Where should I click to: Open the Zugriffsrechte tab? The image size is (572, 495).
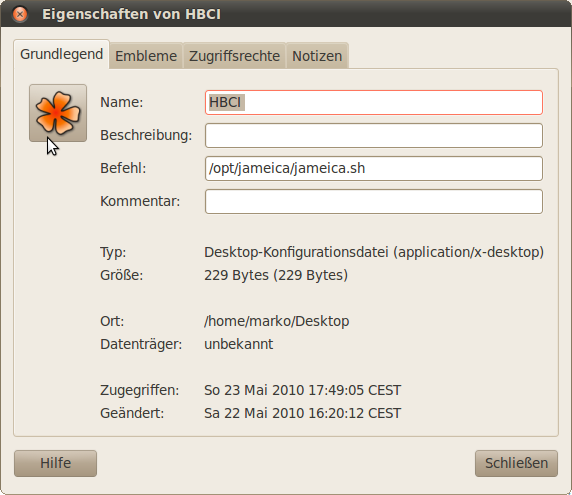click(x=234, y=56)
